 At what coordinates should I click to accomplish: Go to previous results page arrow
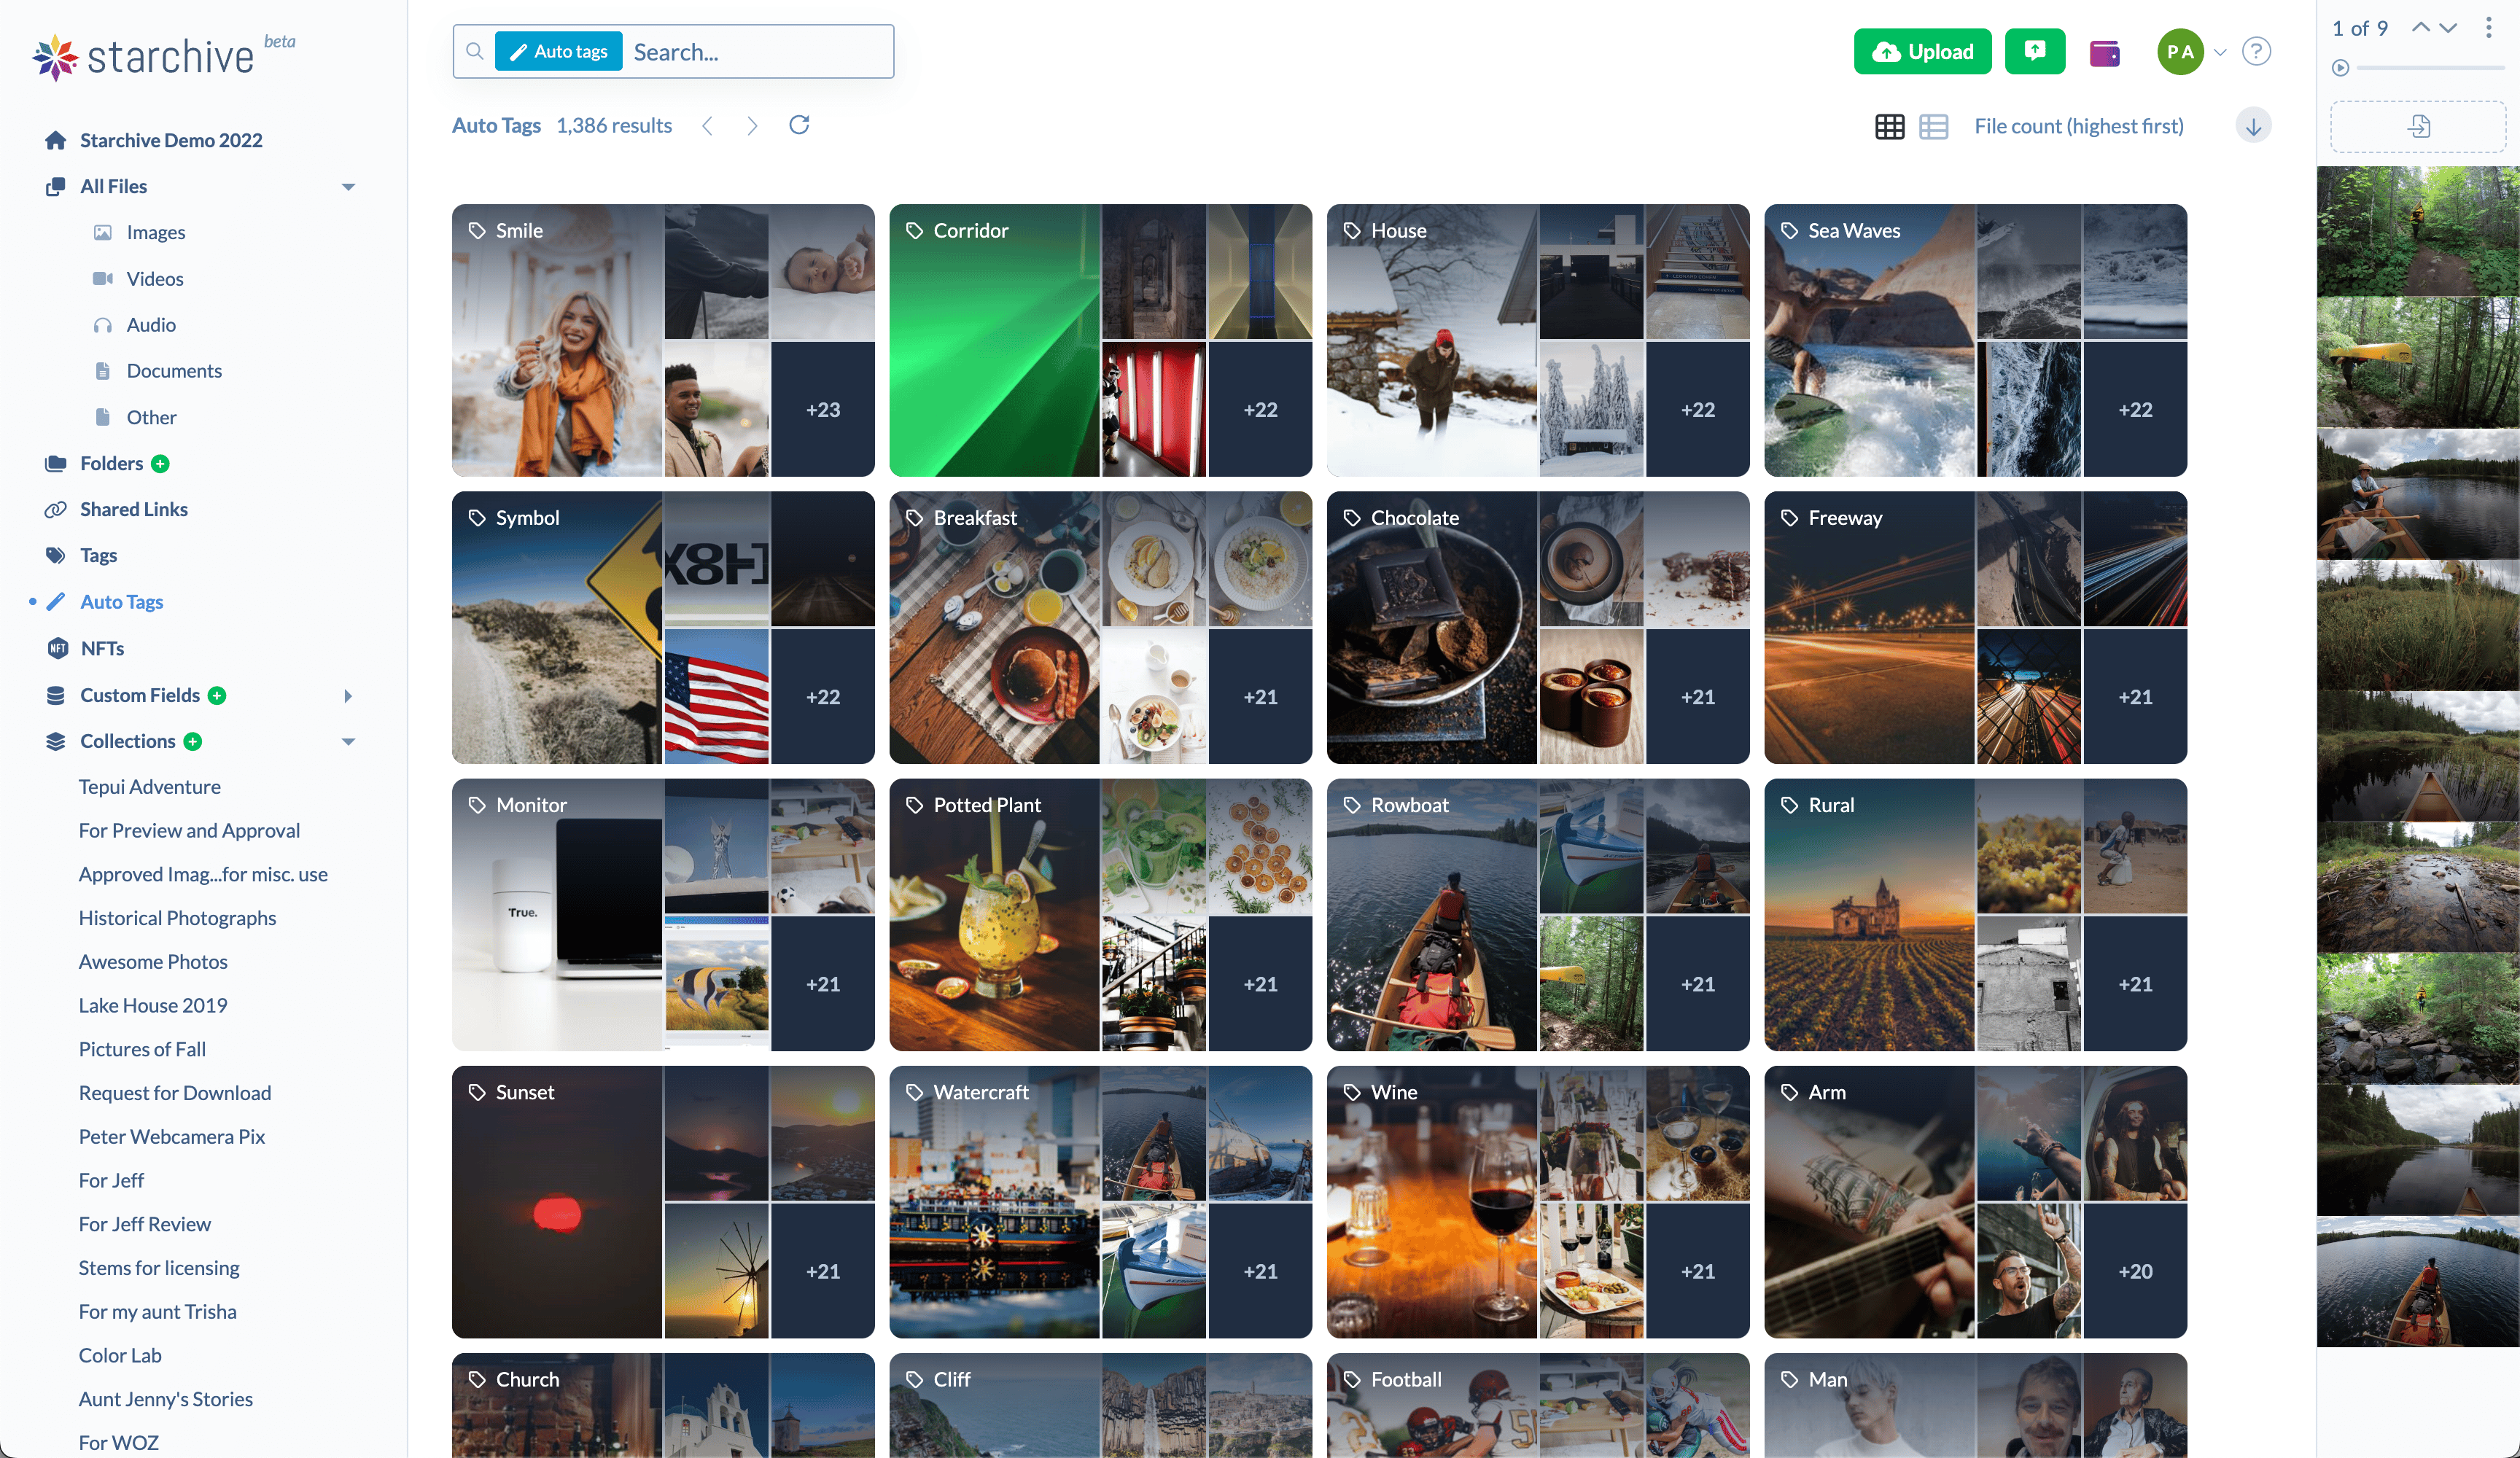pyautogui.click(x=707, y=125)
